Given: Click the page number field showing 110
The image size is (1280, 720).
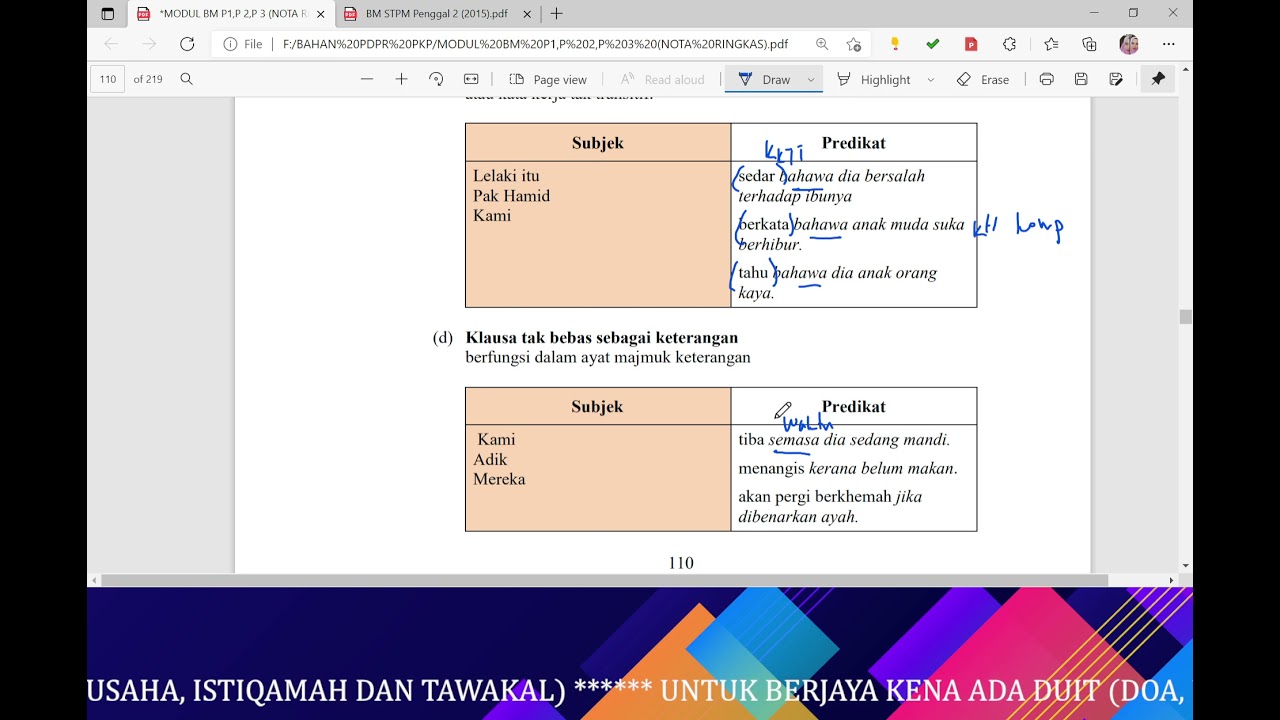Looking at the screenshot, I should (108, 79).
